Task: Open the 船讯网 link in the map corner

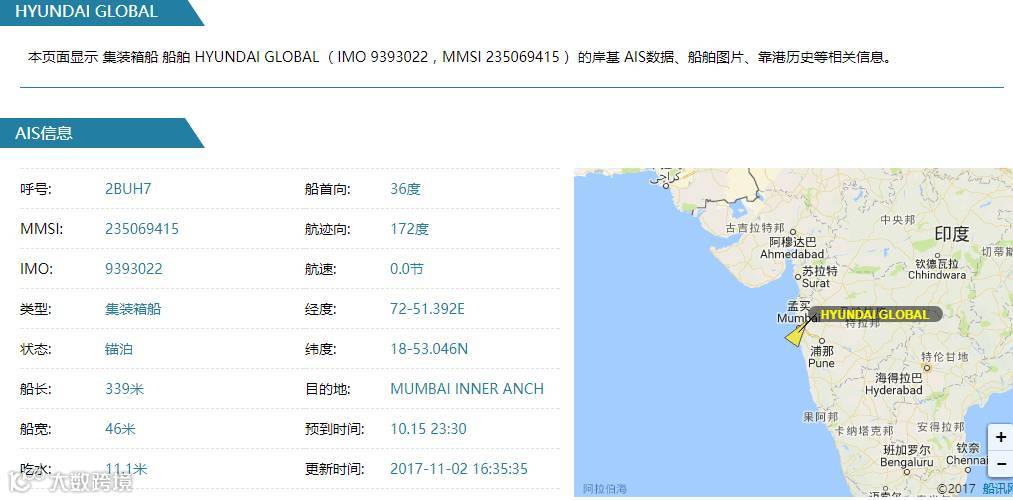Action: (x=997, y=489)
